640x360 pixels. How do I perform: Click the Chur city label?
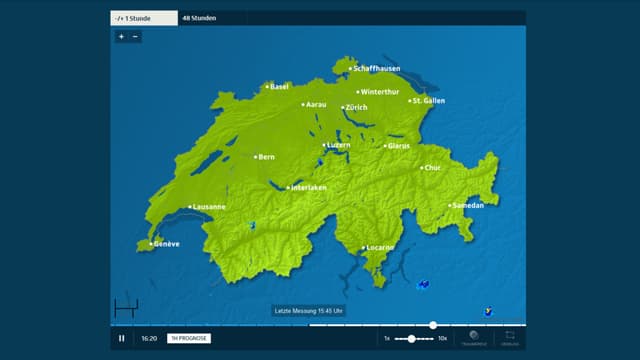(433, 168)
